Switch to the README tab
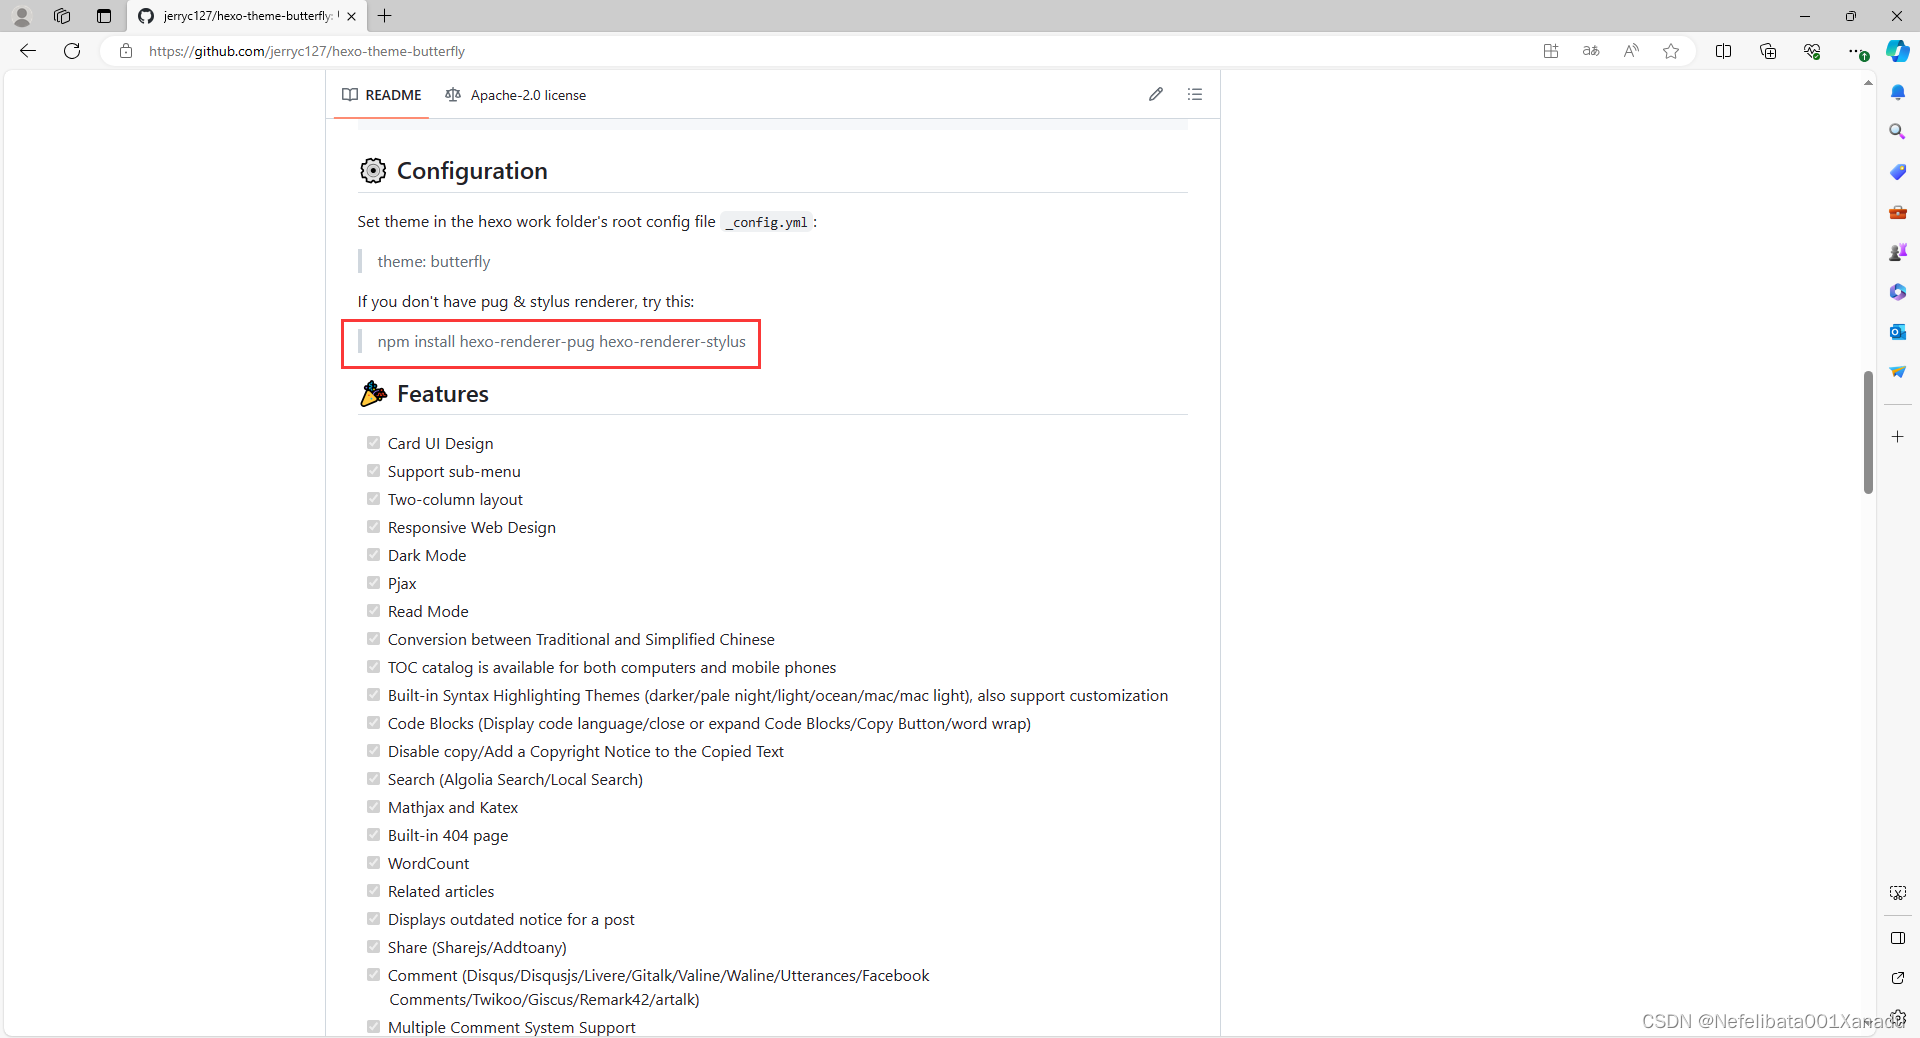1920x1038 pixels. [x=382, y=95]
